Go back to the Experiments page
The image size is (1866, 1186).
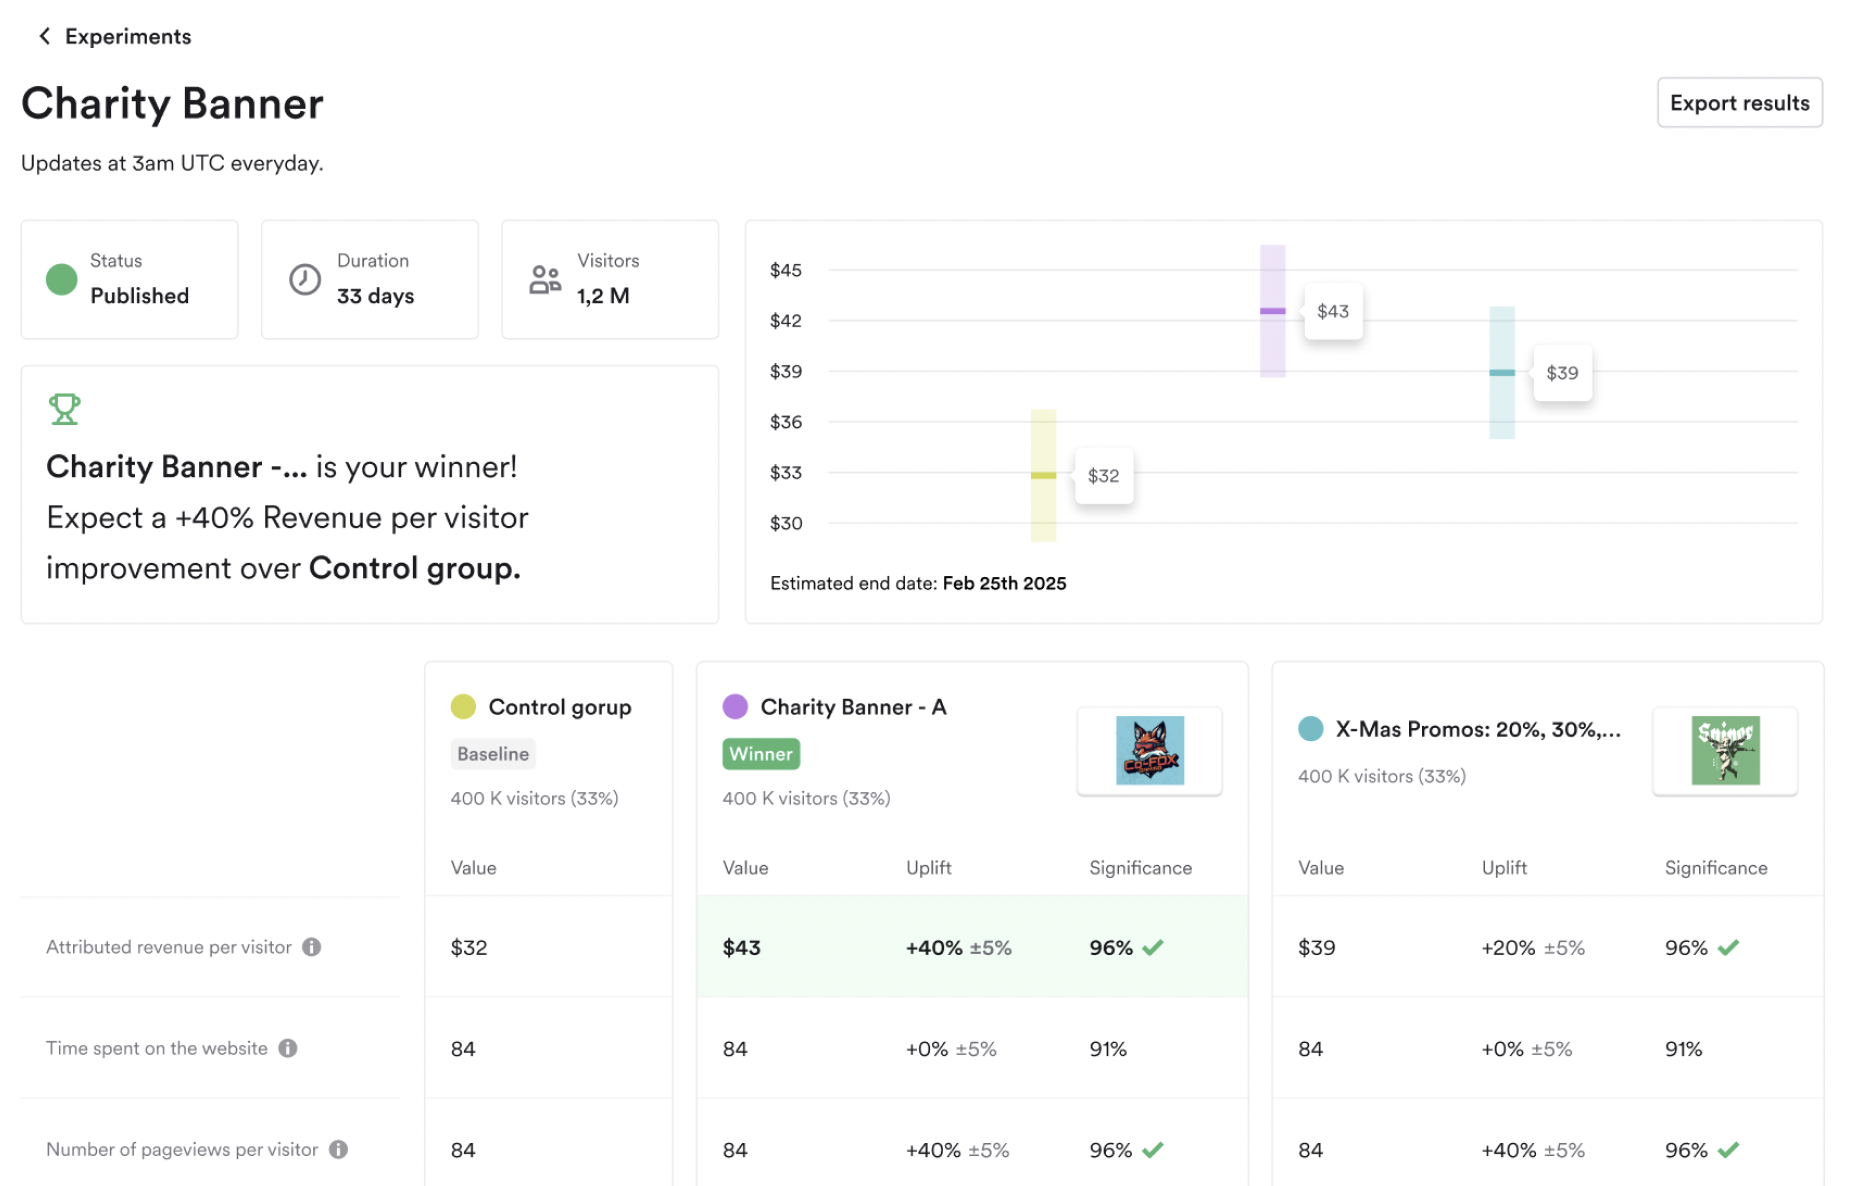coord(127,37)
